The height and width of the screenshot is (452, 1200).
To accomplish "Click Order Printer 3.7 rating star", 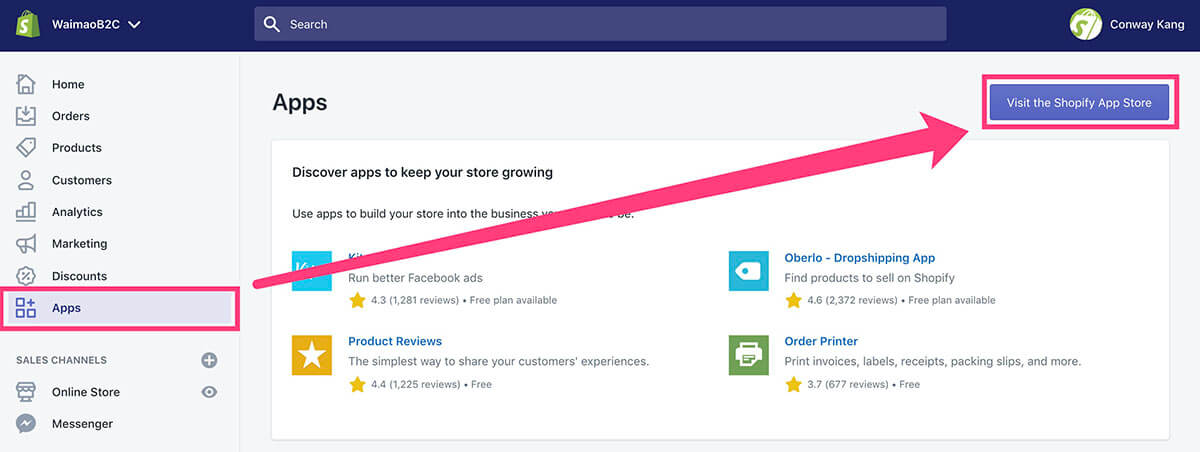I will pyautogui.click(x=793, y=384).
